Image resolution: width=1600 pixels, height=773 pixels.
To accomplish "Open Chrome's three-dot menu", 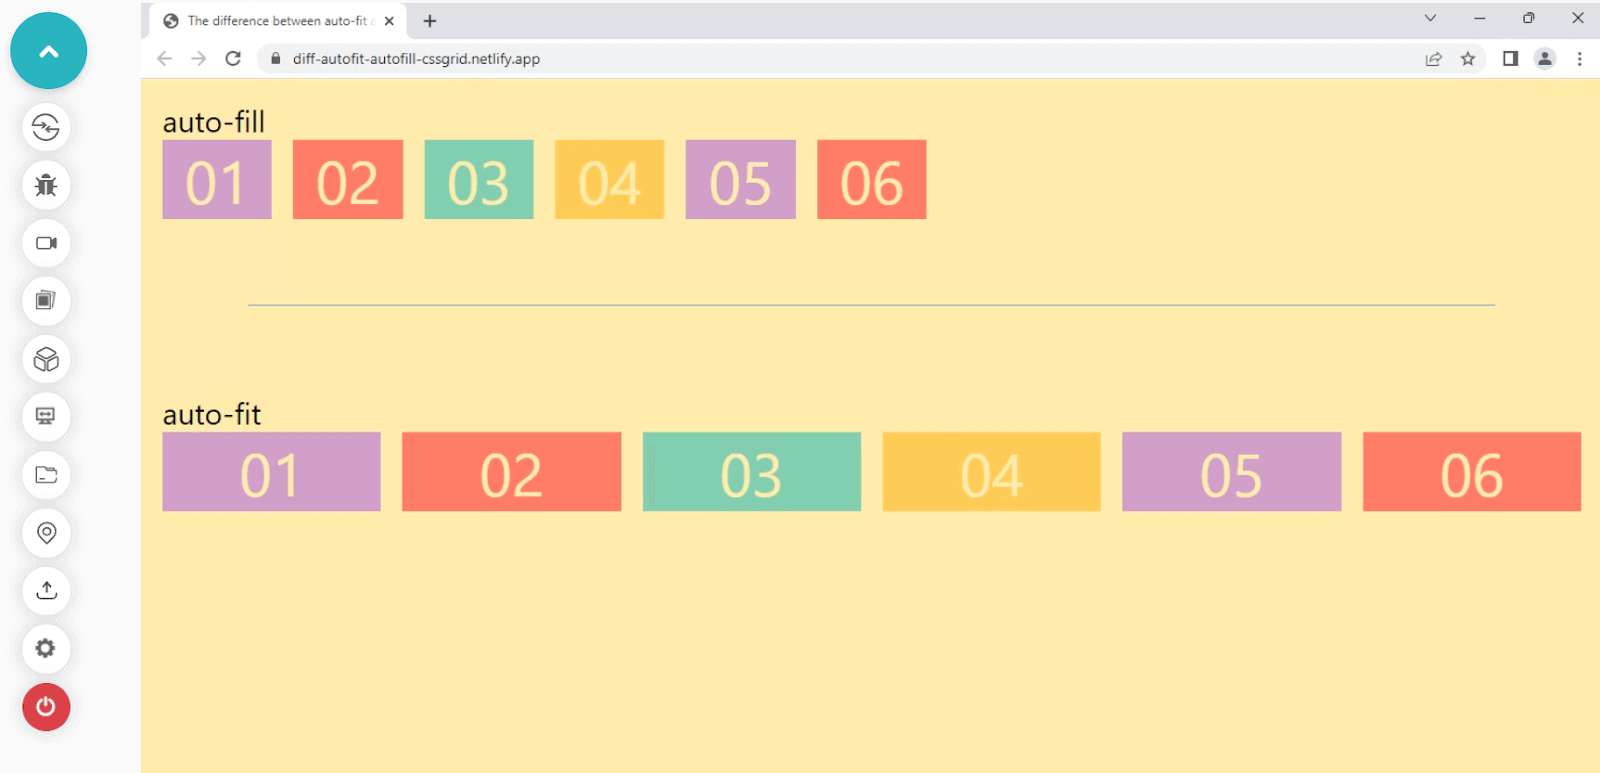I will click(1580, 59).
